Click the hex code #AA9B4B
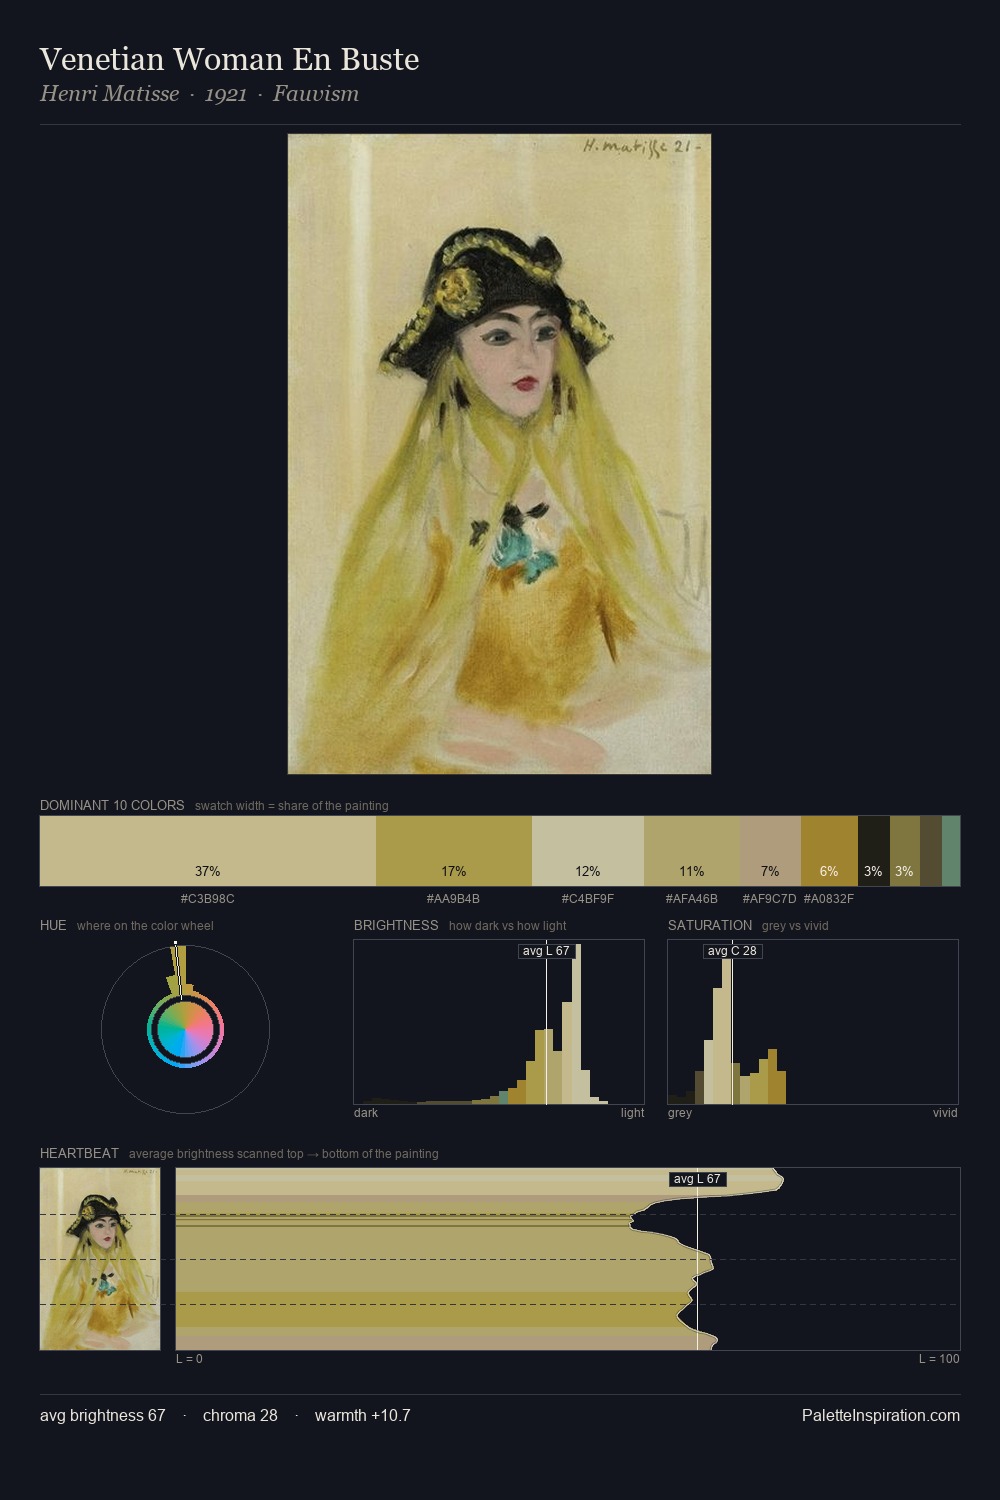The height and width of the screenshot is (1500, 1000). click(x=453, y=899)
